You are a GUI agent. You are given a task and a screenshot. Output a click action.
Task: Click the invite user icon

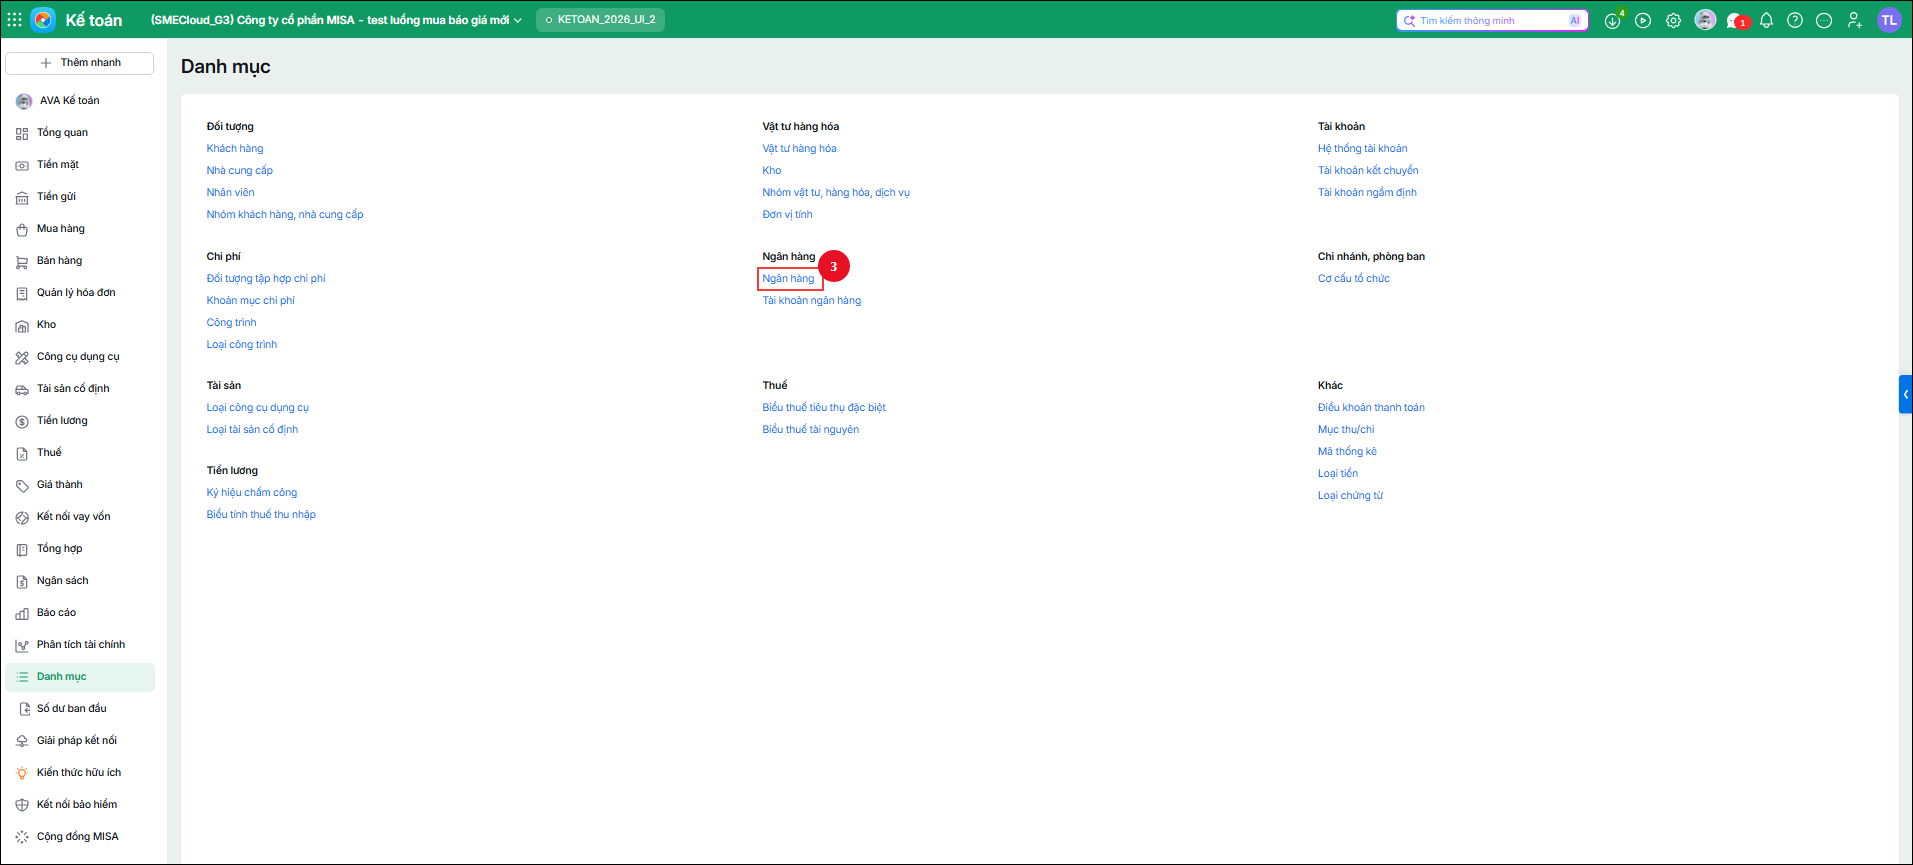1854,20
